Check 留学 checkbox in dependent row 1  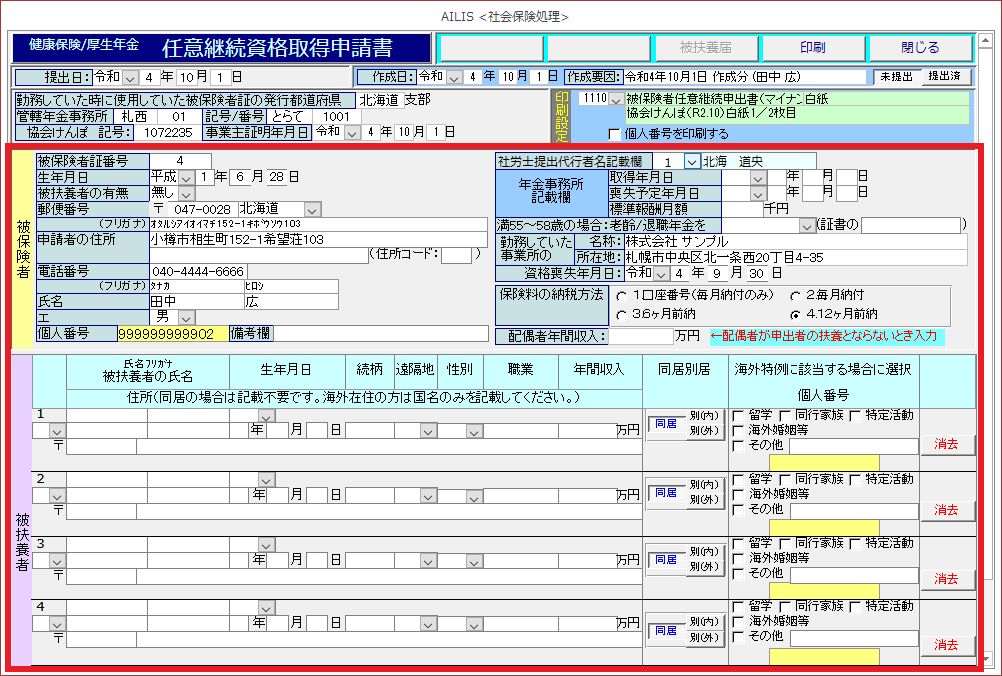tap(738, 416)
